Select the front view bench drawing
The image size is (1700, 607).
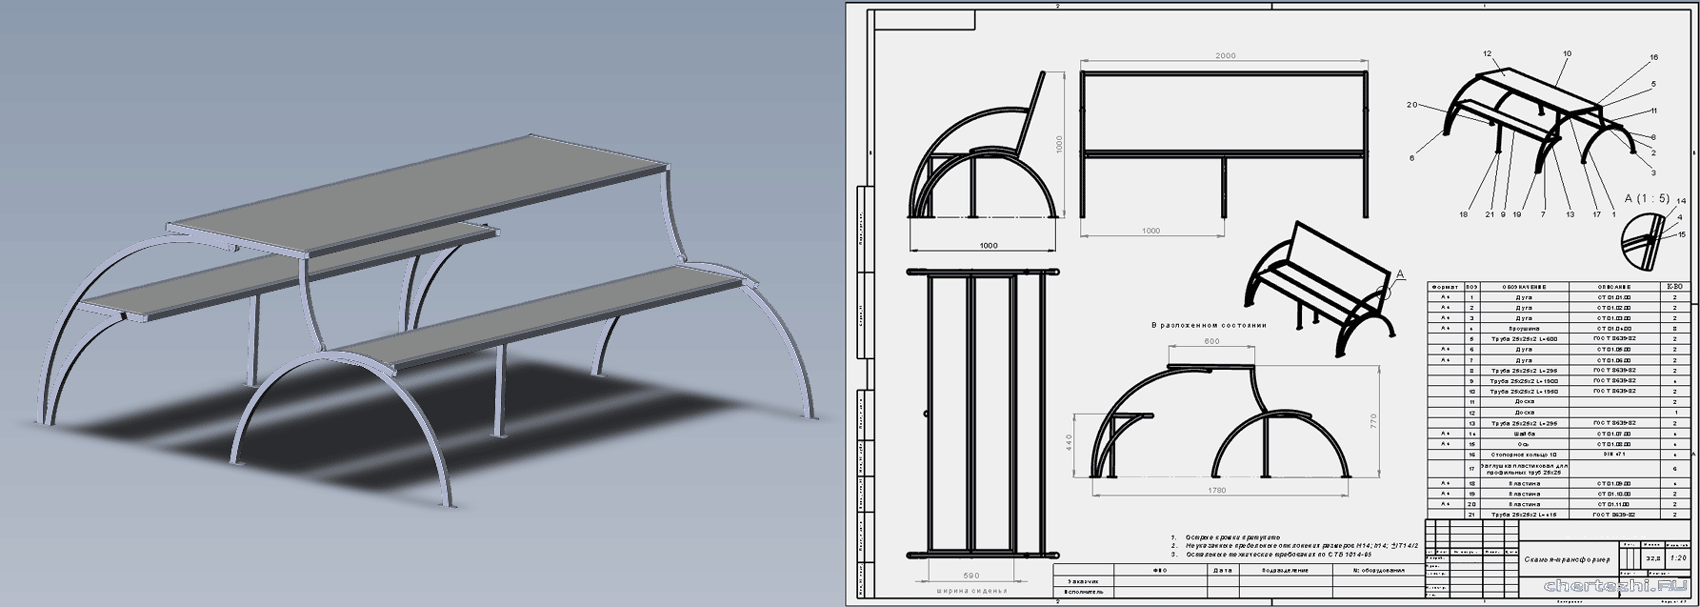[x=1225, y=145]
